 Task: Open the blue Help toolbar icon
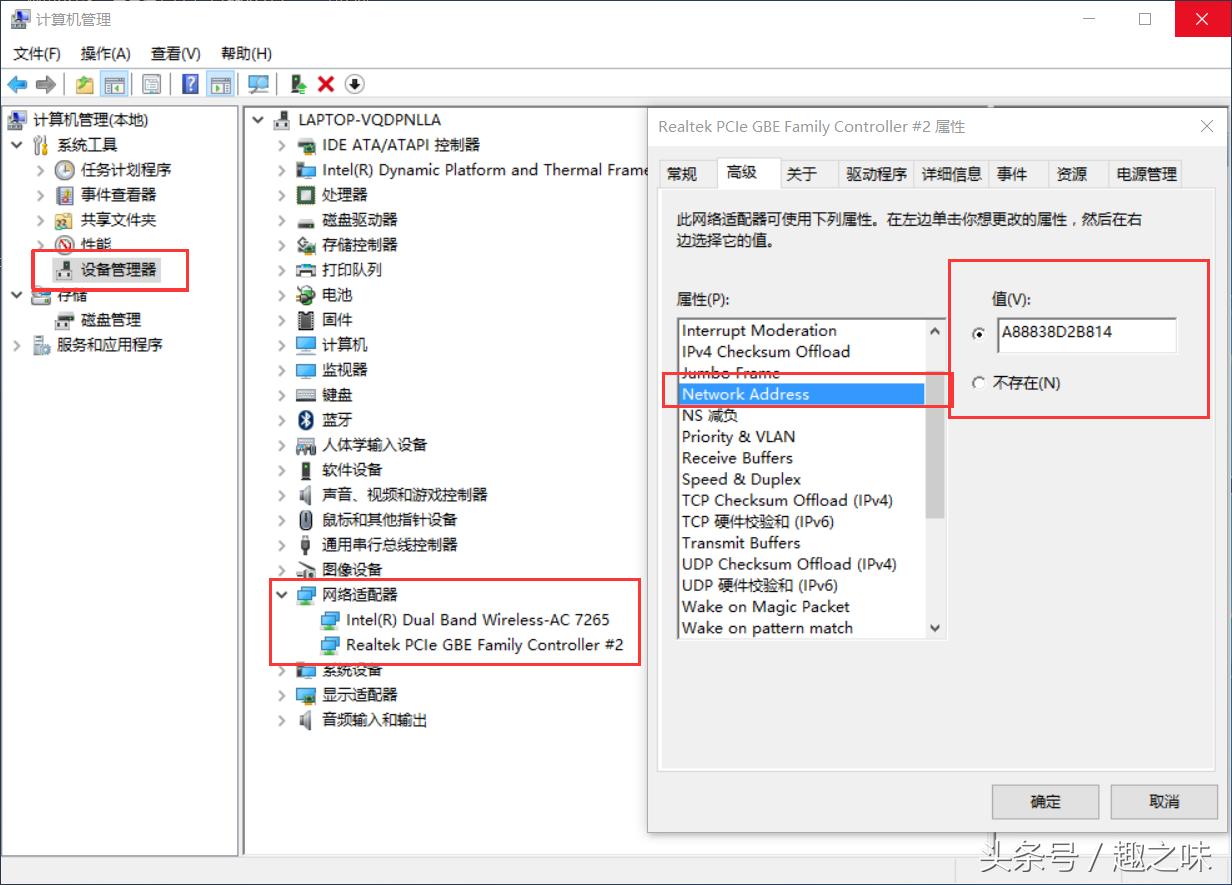click(190, 85)
